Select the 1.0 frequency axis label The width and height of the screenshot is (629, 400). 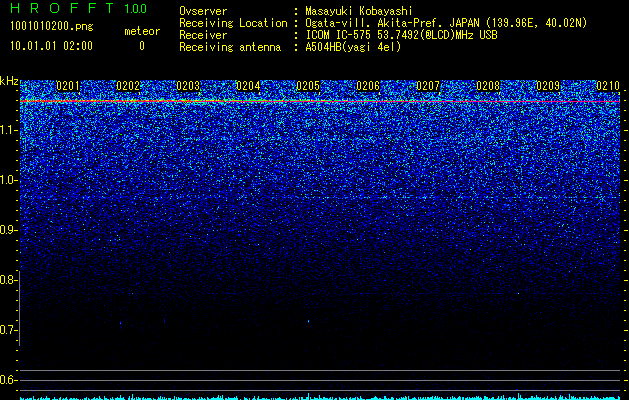[x=9, y=181]
